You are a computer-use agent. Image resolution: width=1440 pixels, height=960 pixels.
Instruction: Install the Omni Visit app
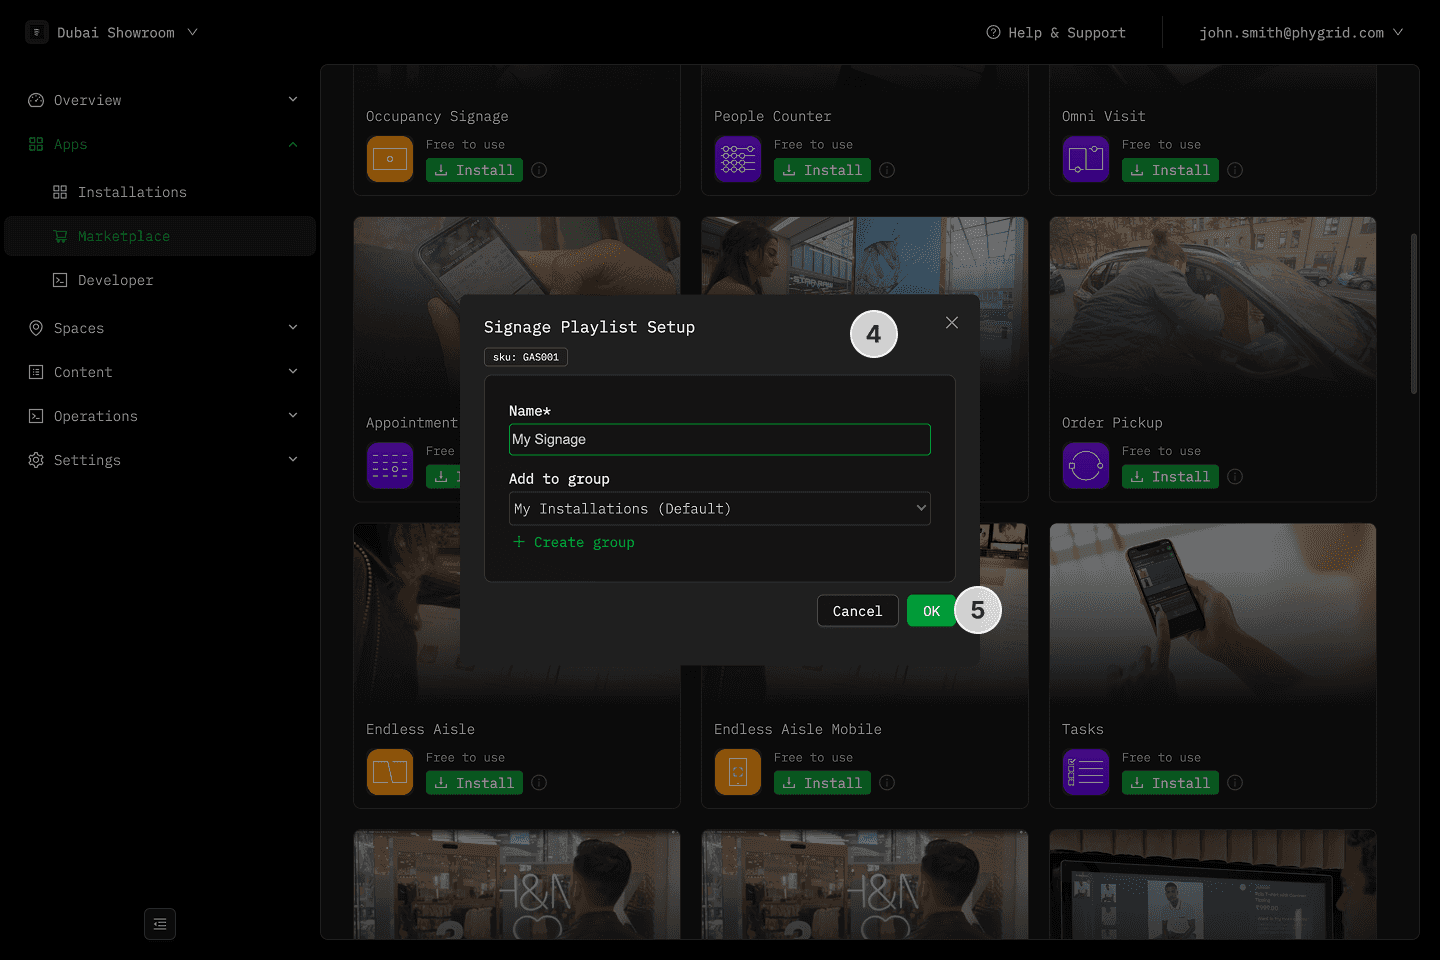click(x=1170, y=170)
